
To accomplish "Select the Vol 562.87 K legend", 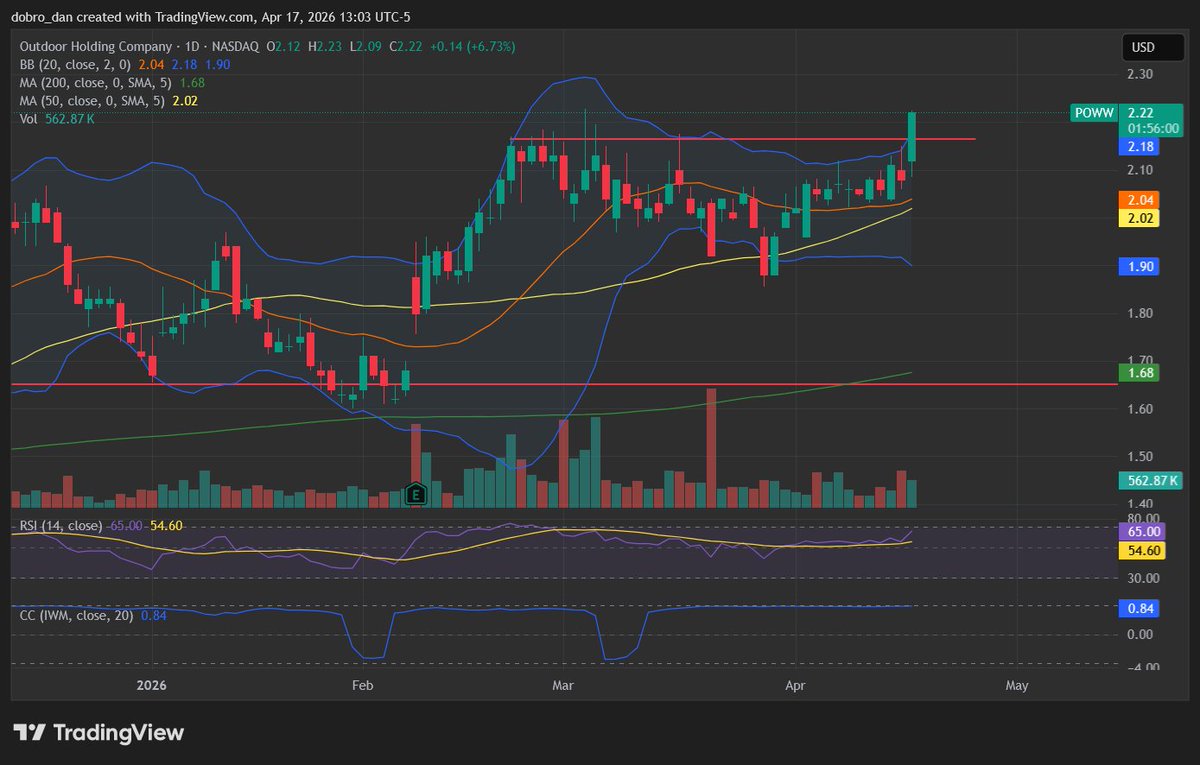I will (57, 119).
